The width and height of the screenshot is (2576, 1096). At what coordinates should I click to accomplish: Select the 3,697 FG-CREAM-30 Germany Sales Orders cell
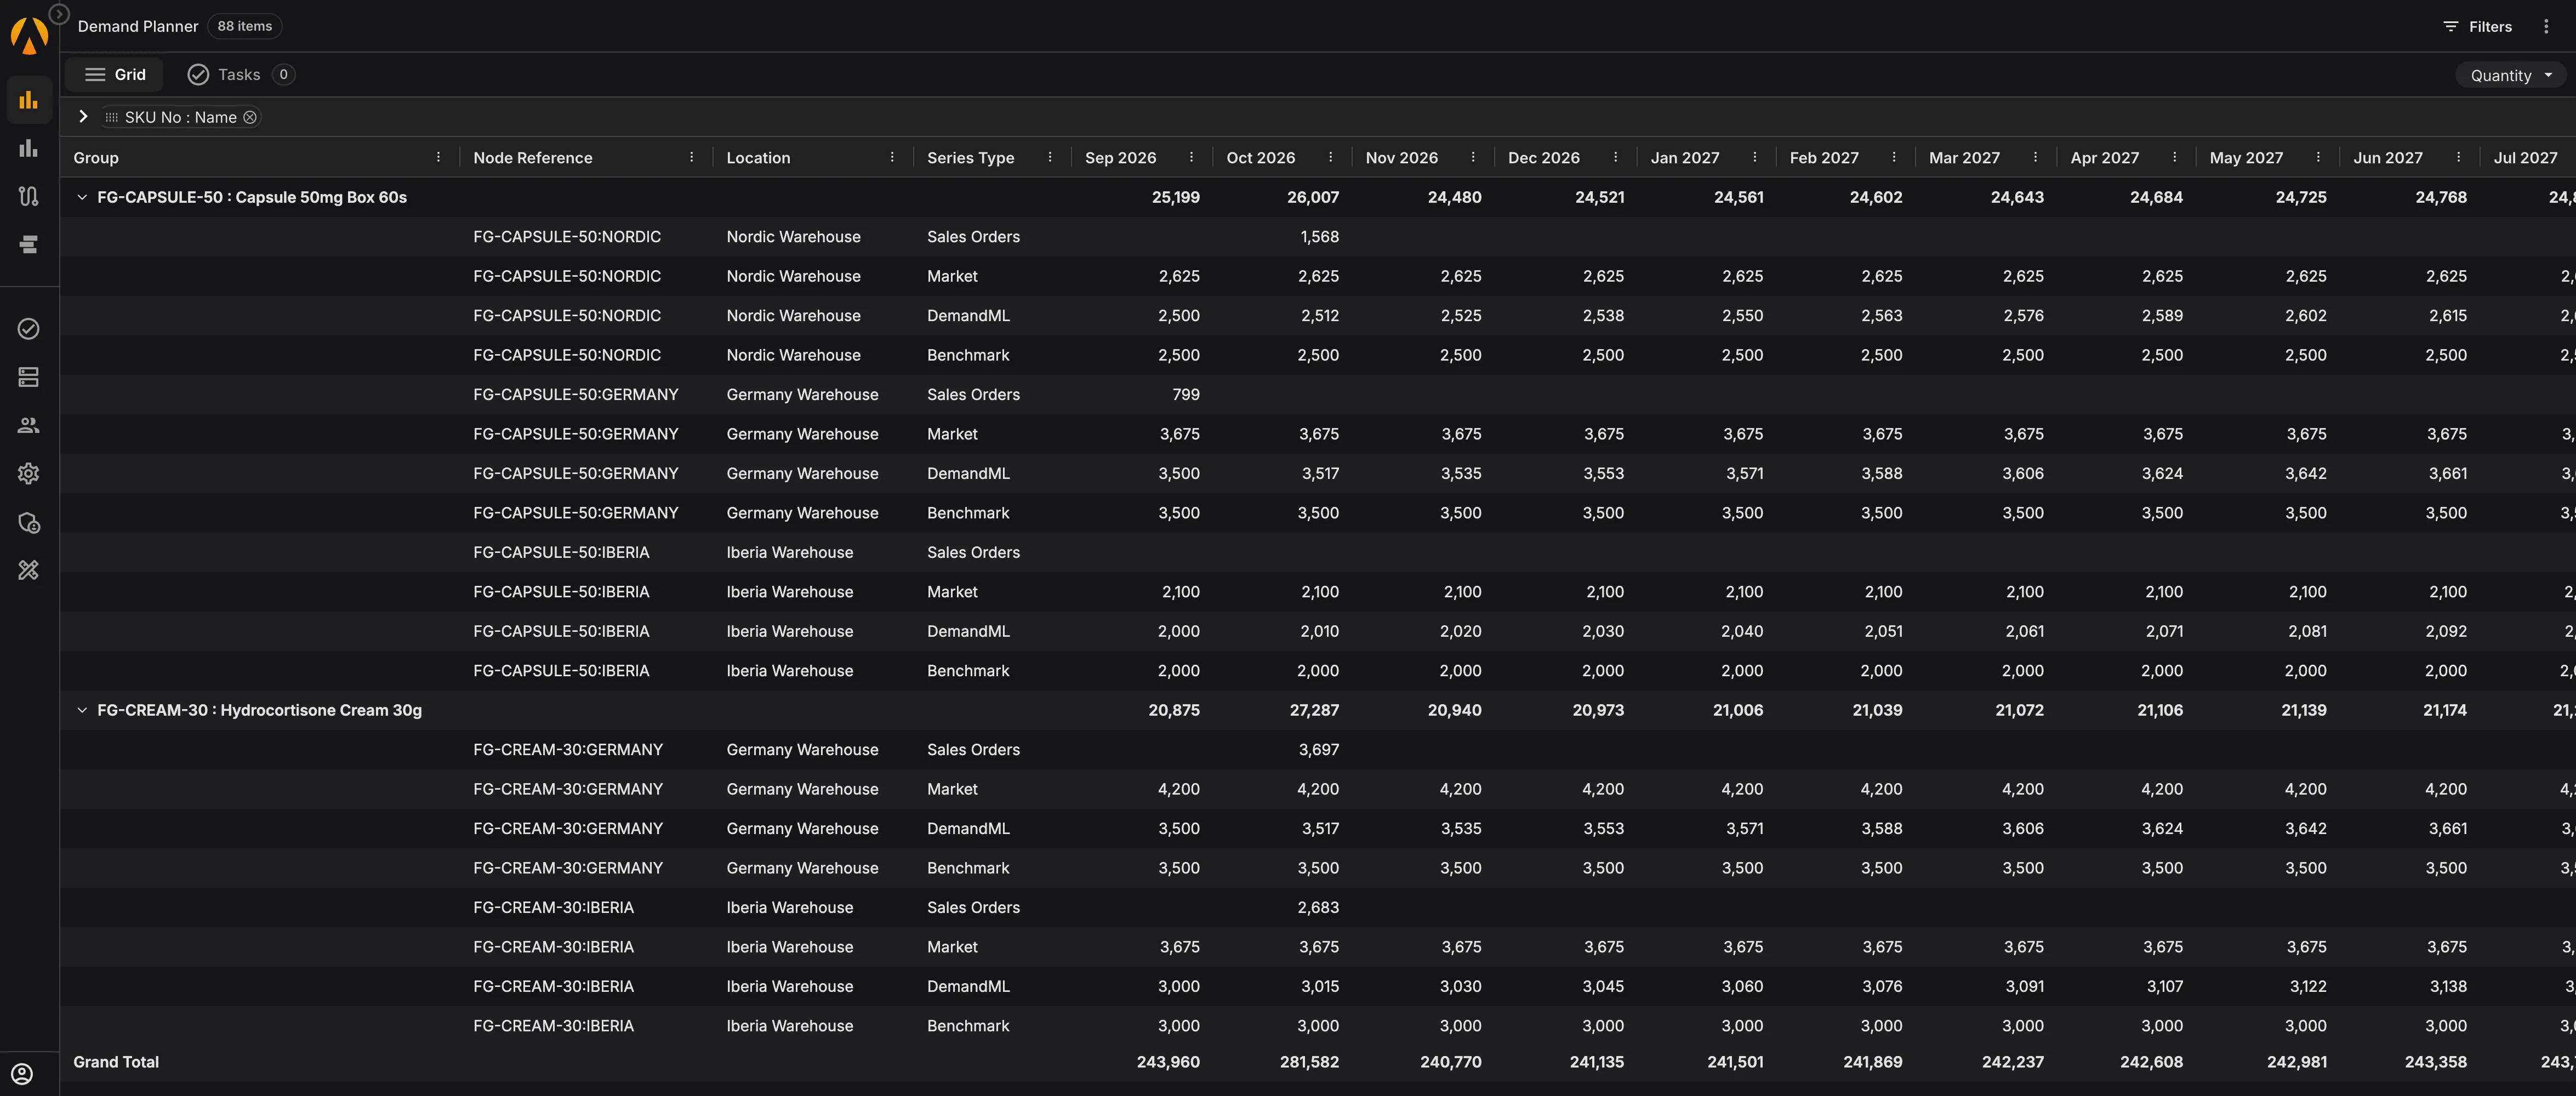pyautogui.click(x=1318, y=750)
